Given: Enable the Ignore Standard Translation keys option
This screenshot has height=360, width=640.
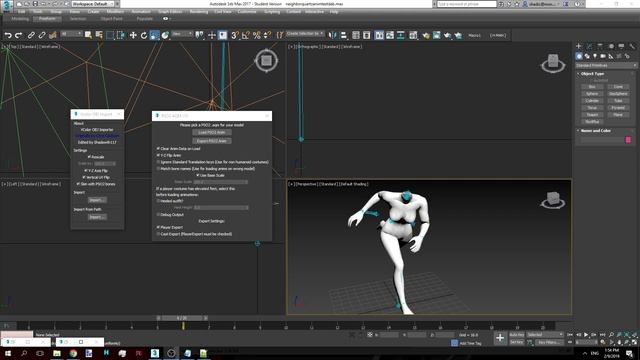Looking at the screenshot, I should click(x=158, y=162).
